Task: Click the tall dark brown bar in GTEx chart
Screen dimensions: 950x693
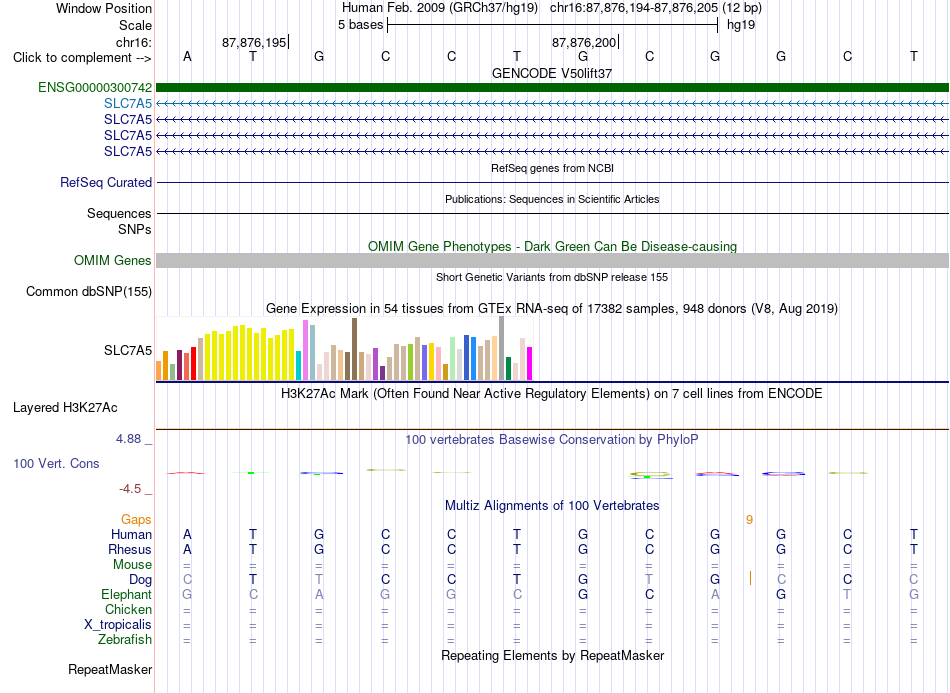Action: coord(354,349)
